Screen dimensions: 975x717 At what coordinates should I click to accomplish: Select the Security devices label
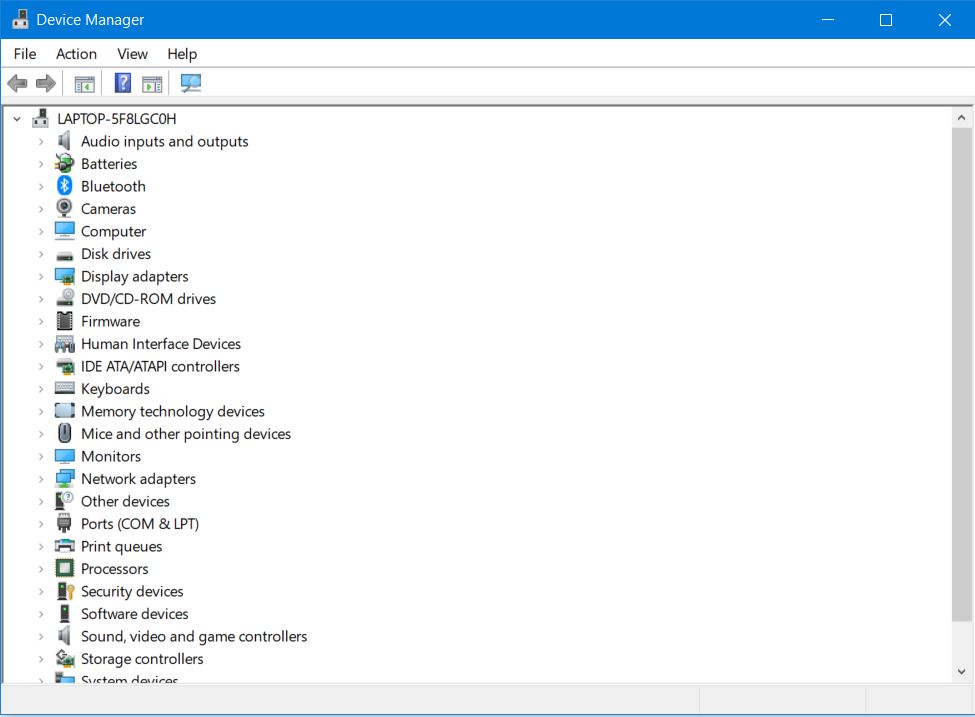pos(132,591)
